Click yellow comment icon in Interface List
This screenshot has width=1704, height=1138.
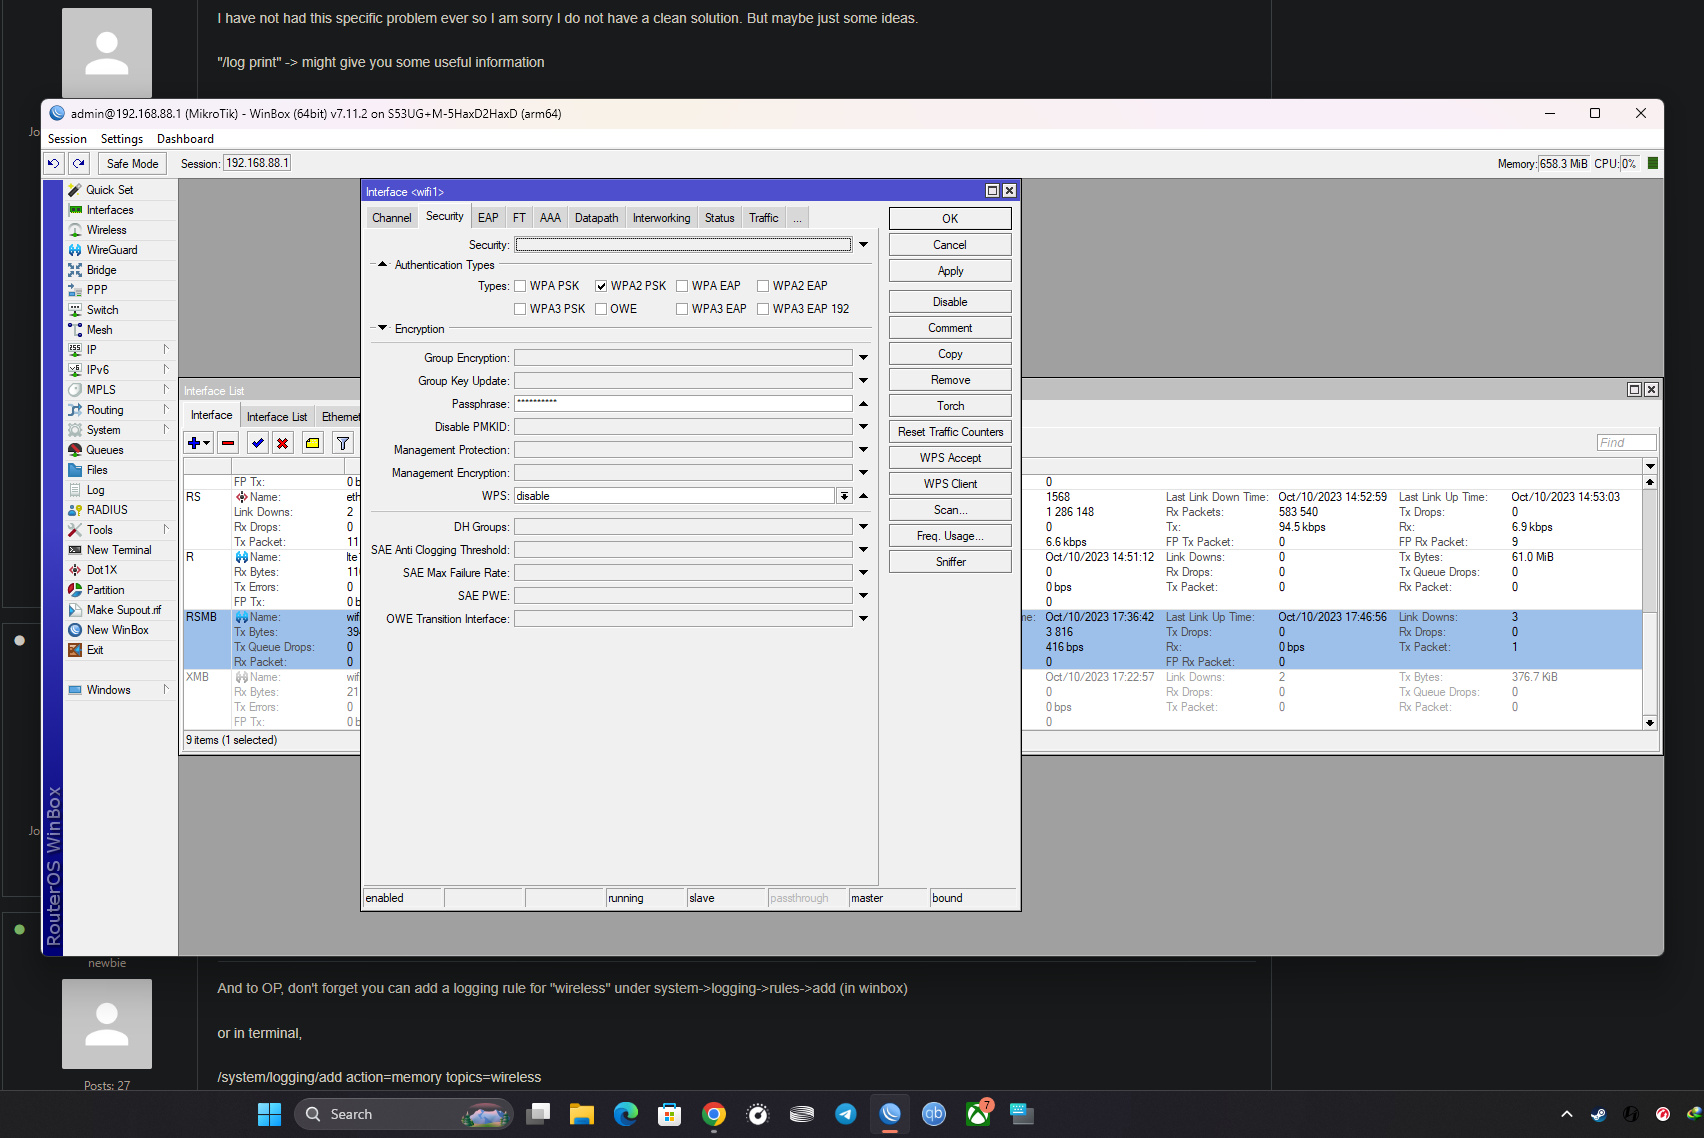313,443
